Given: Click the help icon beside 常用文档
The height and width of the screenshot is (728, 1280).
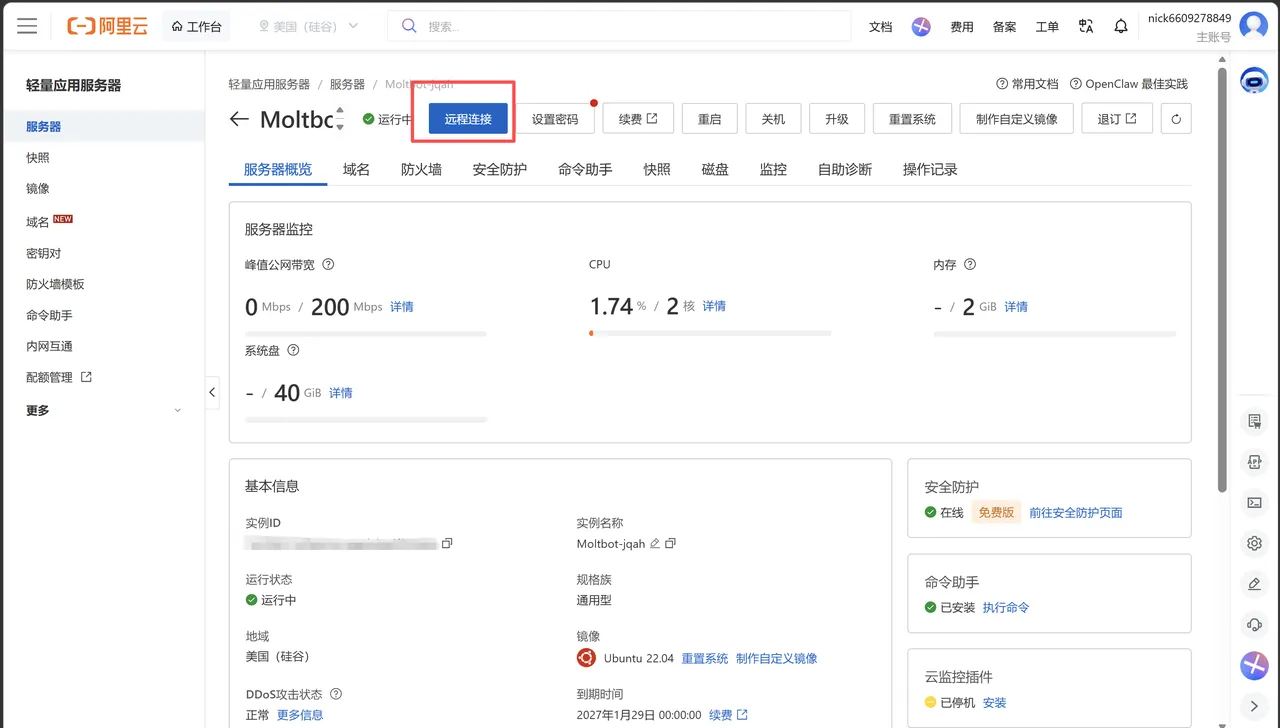Looking at the screenshot, I should point(1002,84).
